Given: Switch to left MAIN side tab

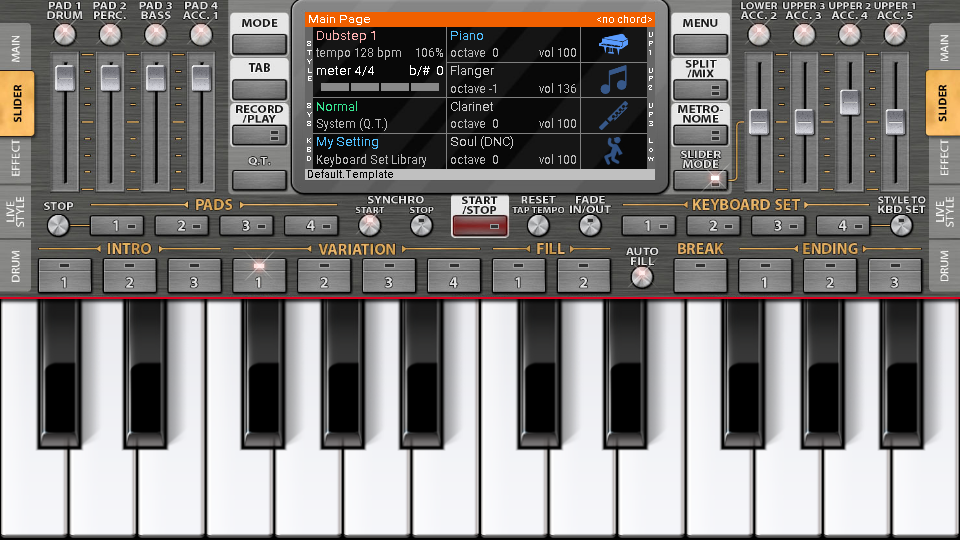Looking at the screenshot, I should (x=15, y=48).
